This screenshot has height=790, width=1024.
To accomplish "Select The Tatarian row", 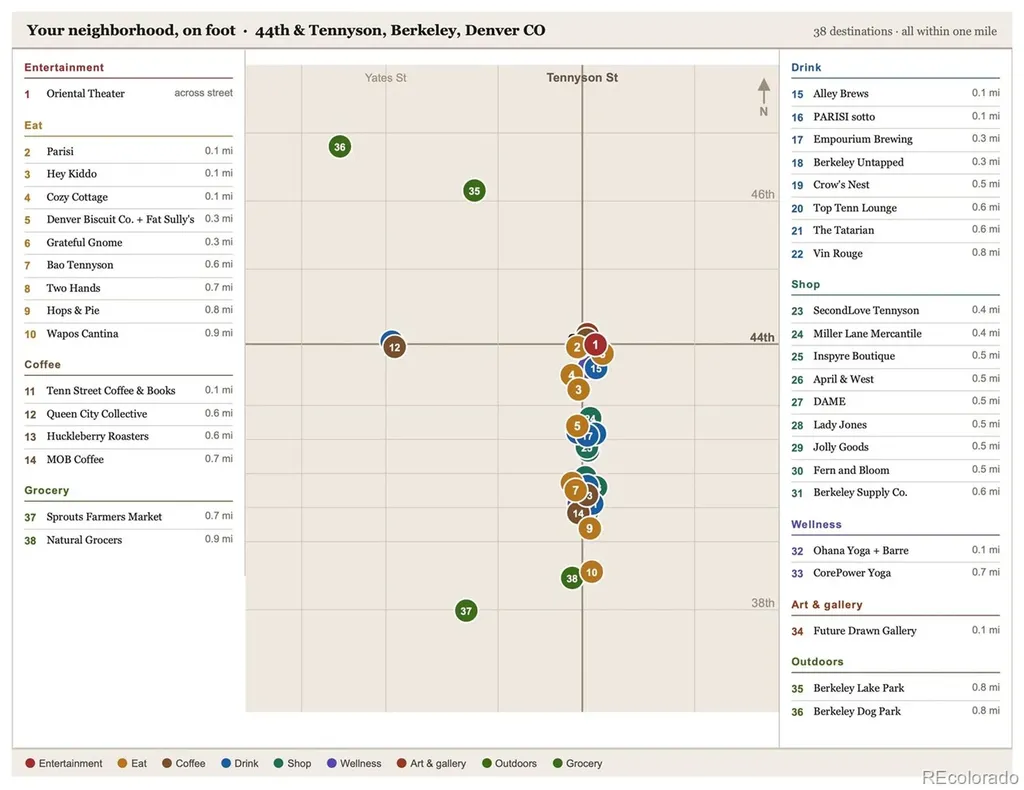I will [895, 230].
